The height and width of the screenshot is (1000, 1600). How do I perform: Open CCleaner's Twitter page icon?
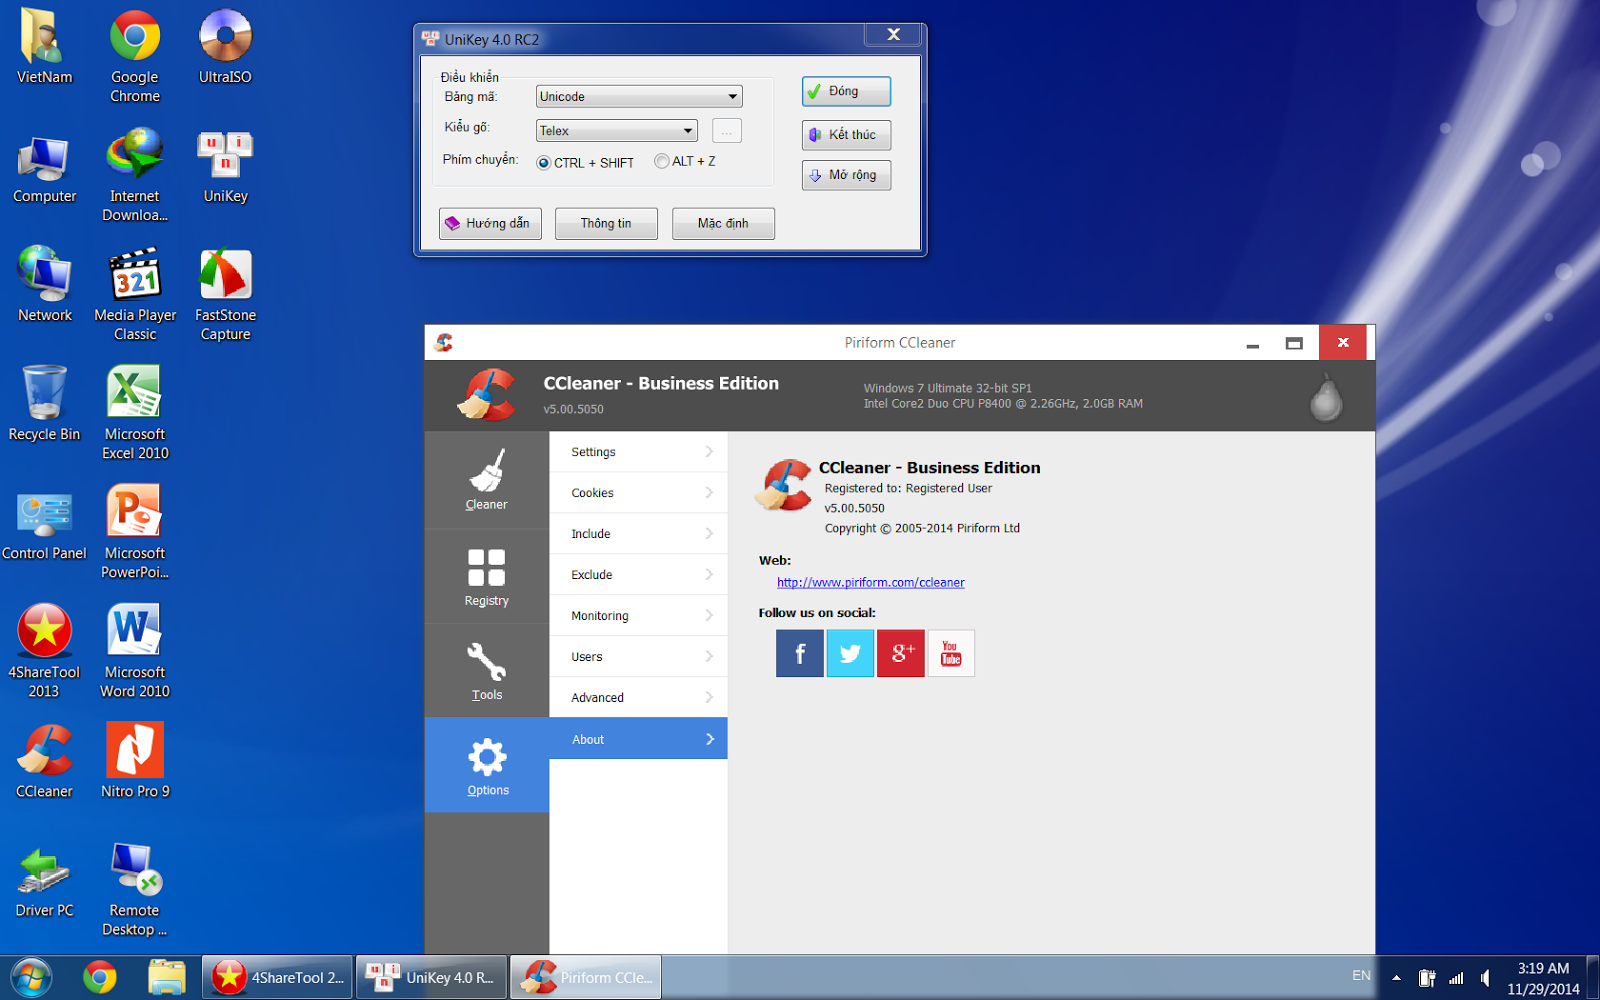point(850,653)
